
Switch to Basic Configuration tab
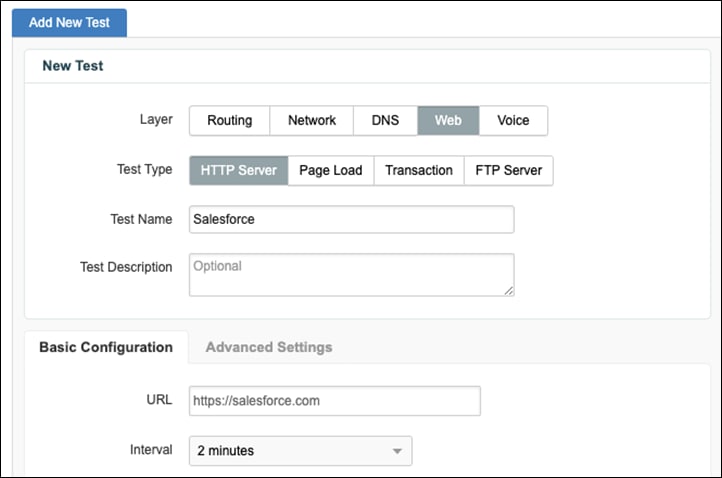pyautogui.click(x=106, y=347)
